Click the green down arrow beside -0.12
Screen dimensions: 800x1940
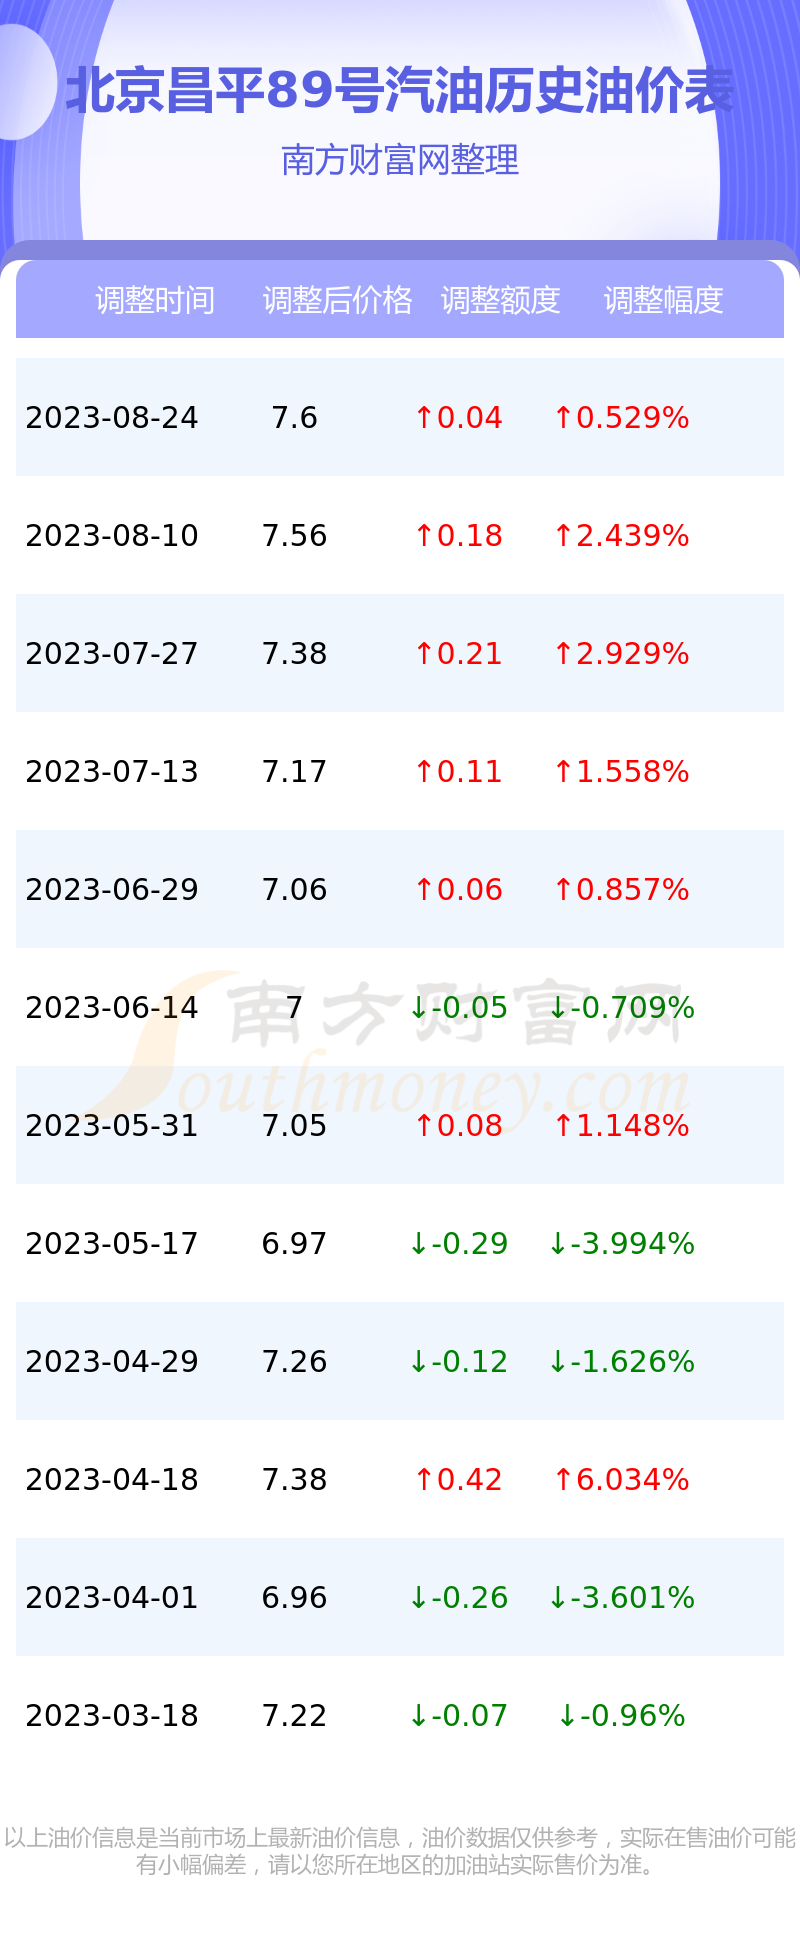coord(419,1362)
